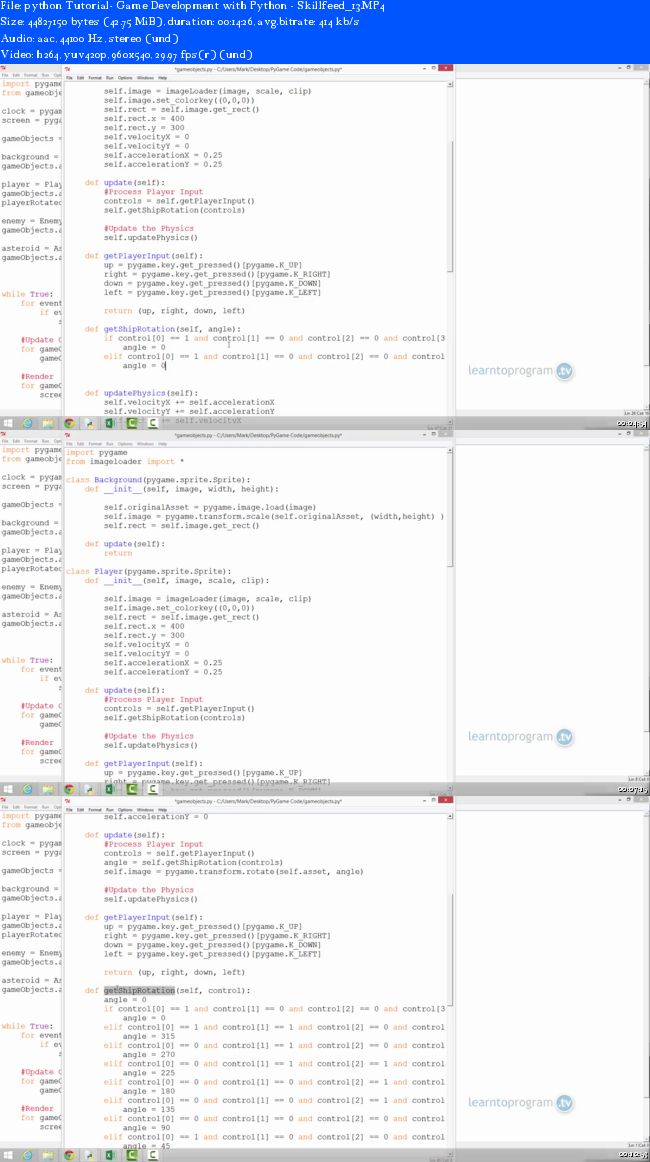Image resolution: width=650 pixels, height=1162 pixels.
Task: Click gameobjects.py title bar in angle = 315 frame
Action: (258, 800)
